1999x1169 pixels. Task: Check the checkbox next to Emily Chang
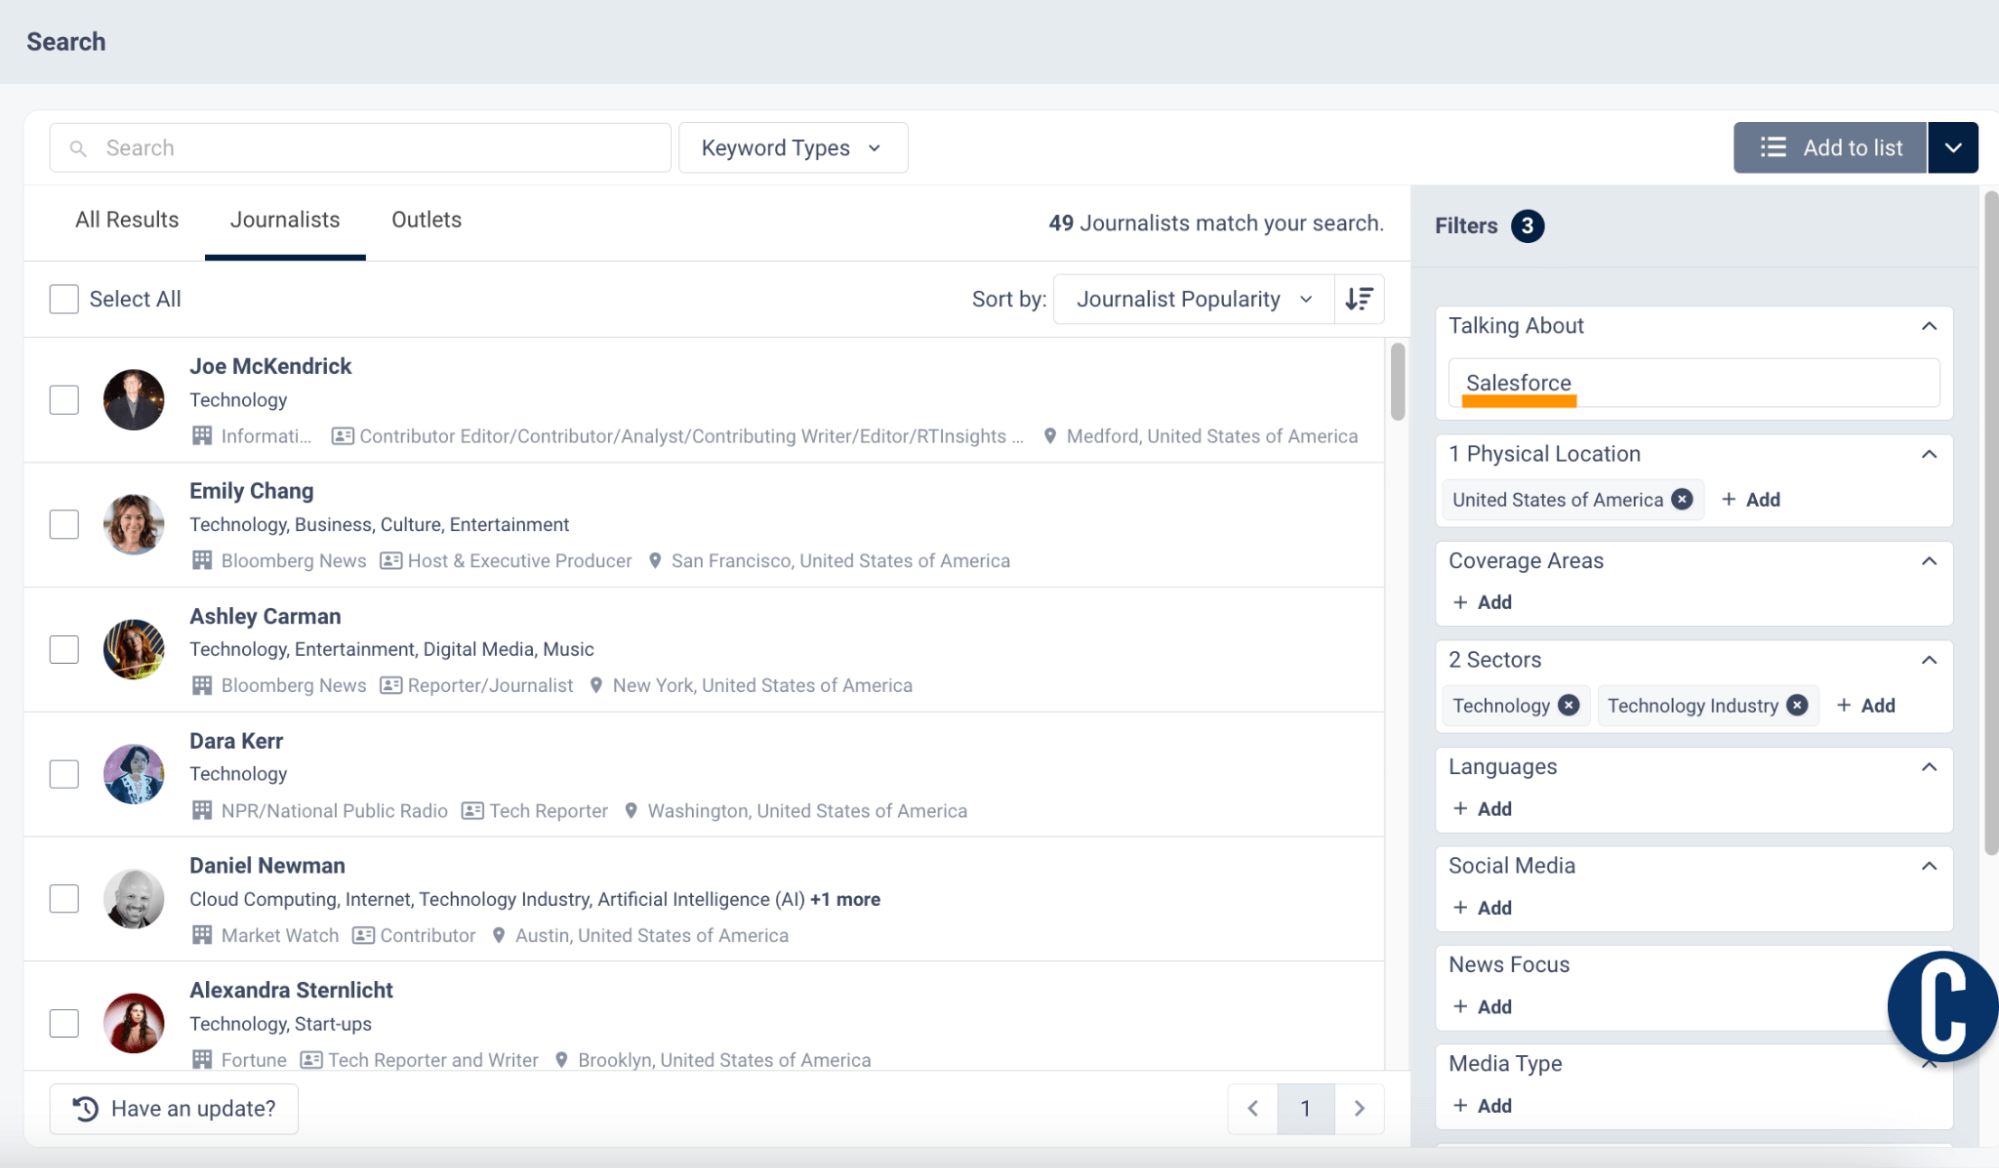(x=63, y=524)
